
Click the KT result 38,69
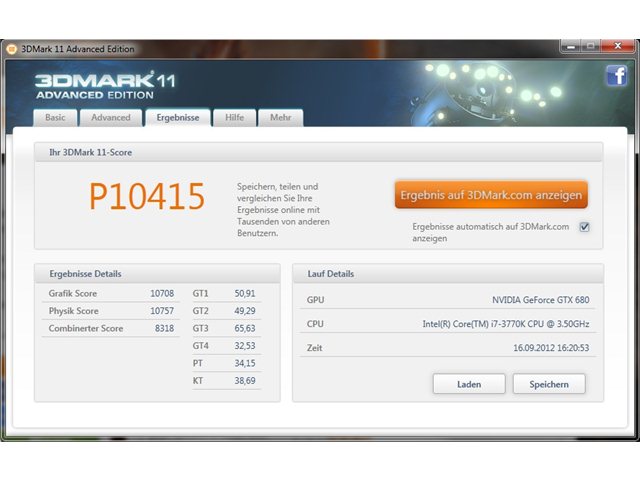click(245, 381)
